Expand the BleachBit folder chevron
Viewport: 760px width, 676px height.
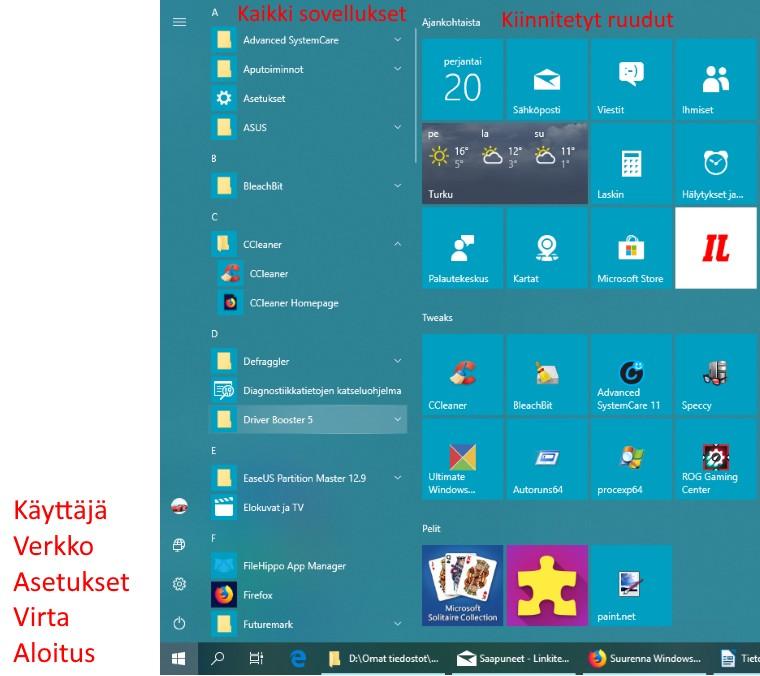[x=397, y=186]
